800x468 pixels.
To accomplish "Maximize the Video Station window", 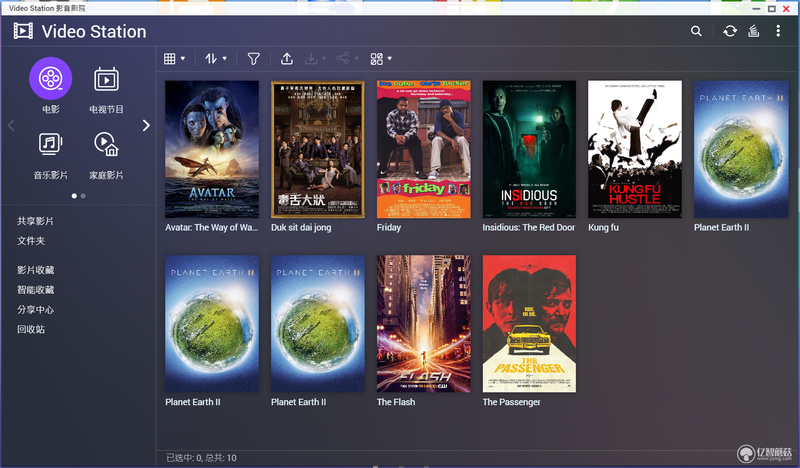I will click(x=771, y=9).
